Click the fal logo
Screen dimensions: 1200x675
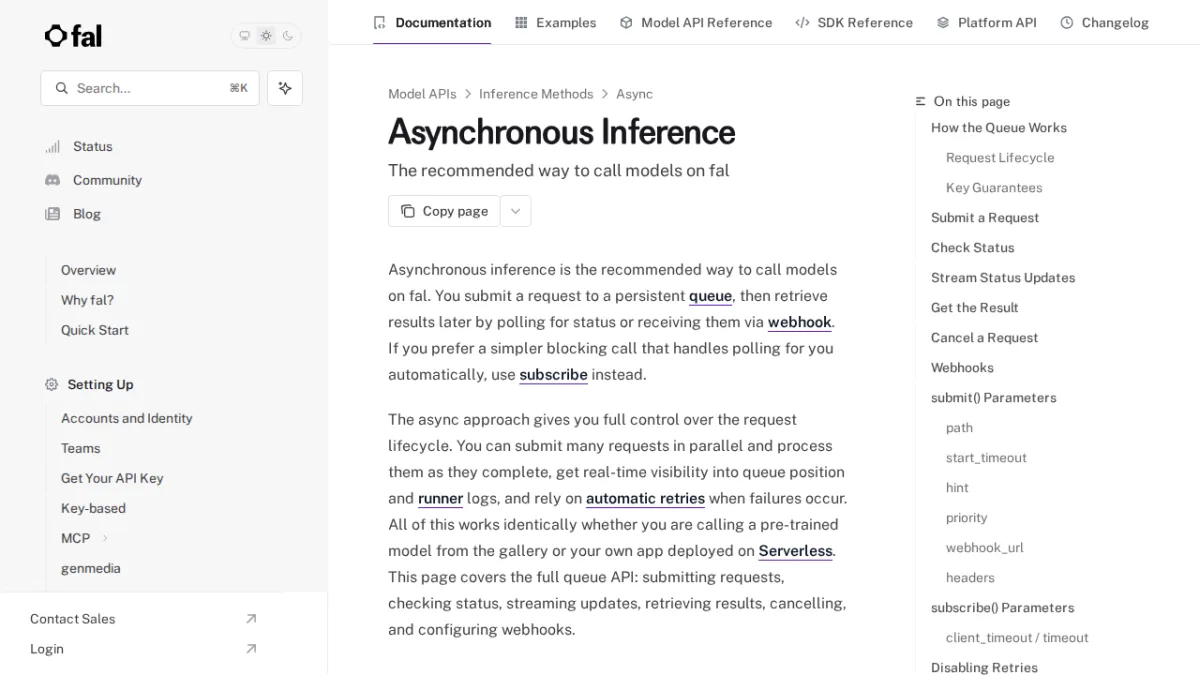73,36
